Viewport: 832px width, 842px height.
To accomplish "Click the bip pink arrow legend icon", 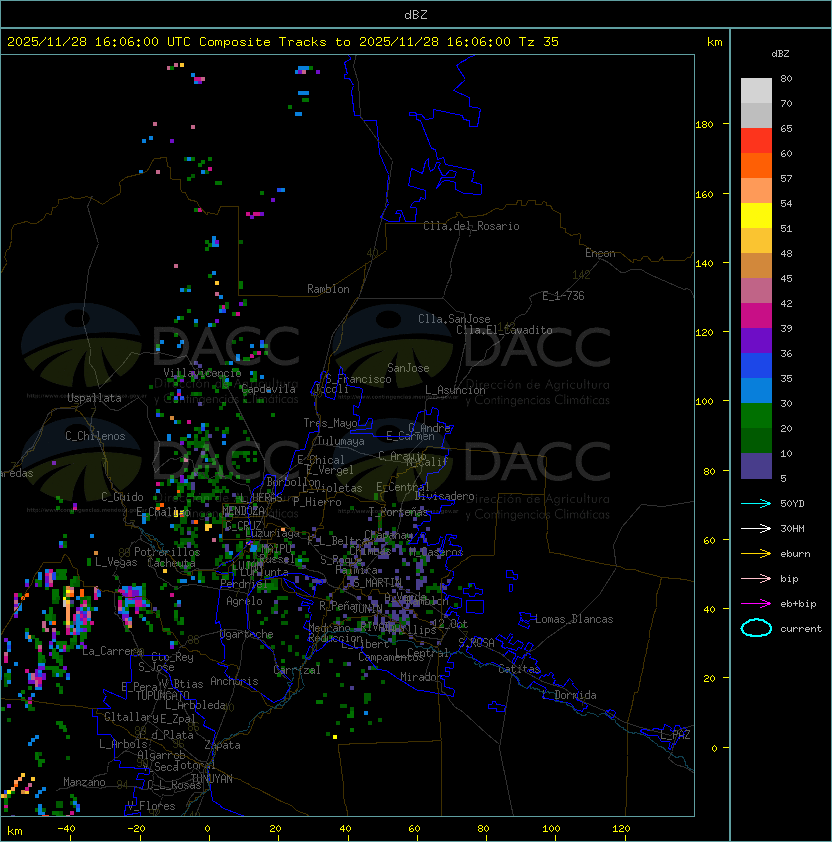I will pyautogui.click(x=756, y=579).
